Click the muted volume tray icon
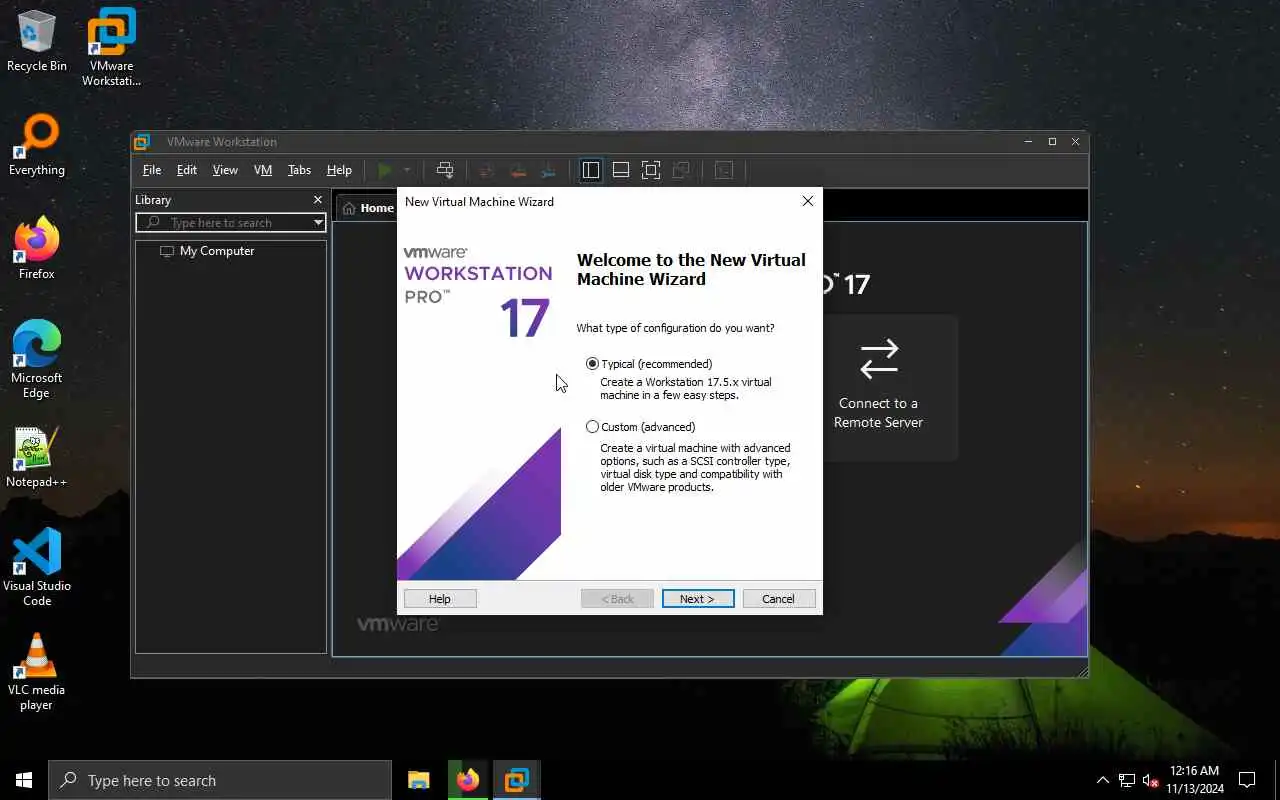This screenshot has height=800, width=1280. (1151, 780)
